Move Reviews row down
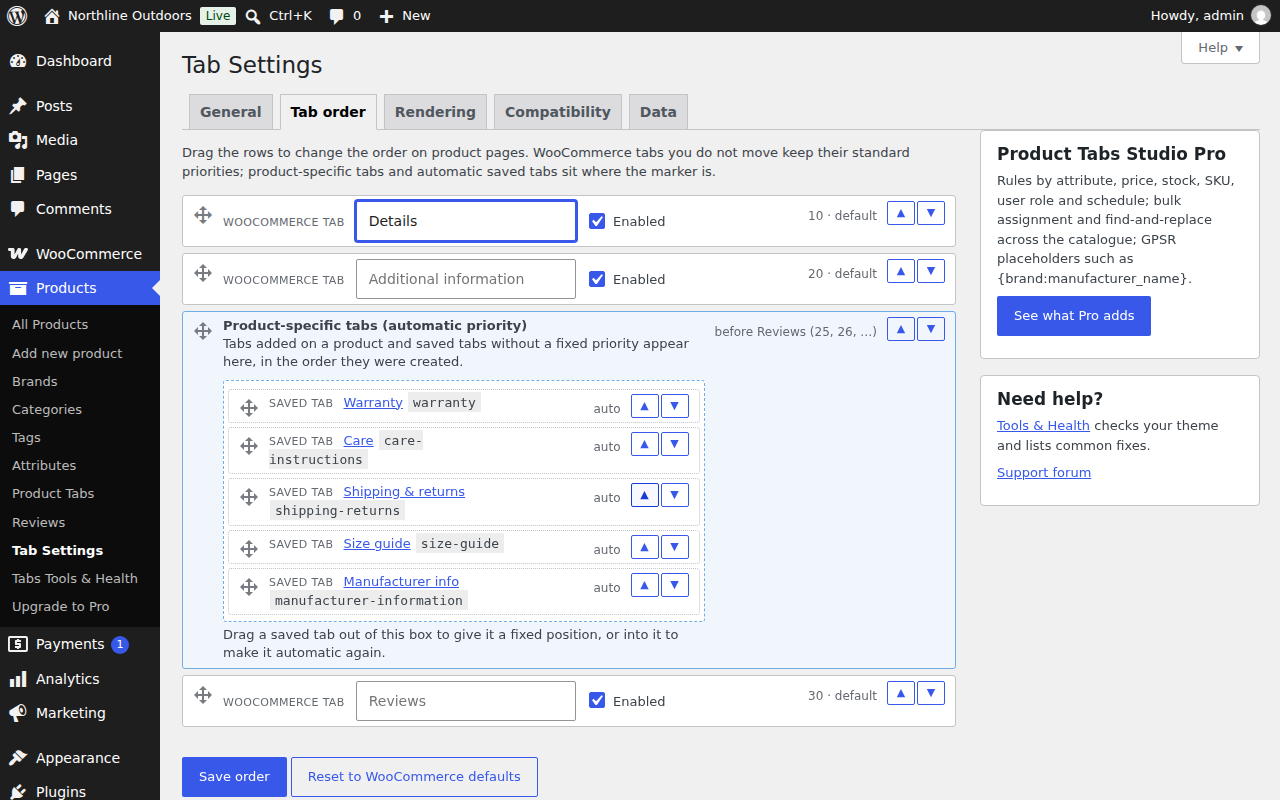The width and height of the screenshot is (1280, 800). (931, 693)
